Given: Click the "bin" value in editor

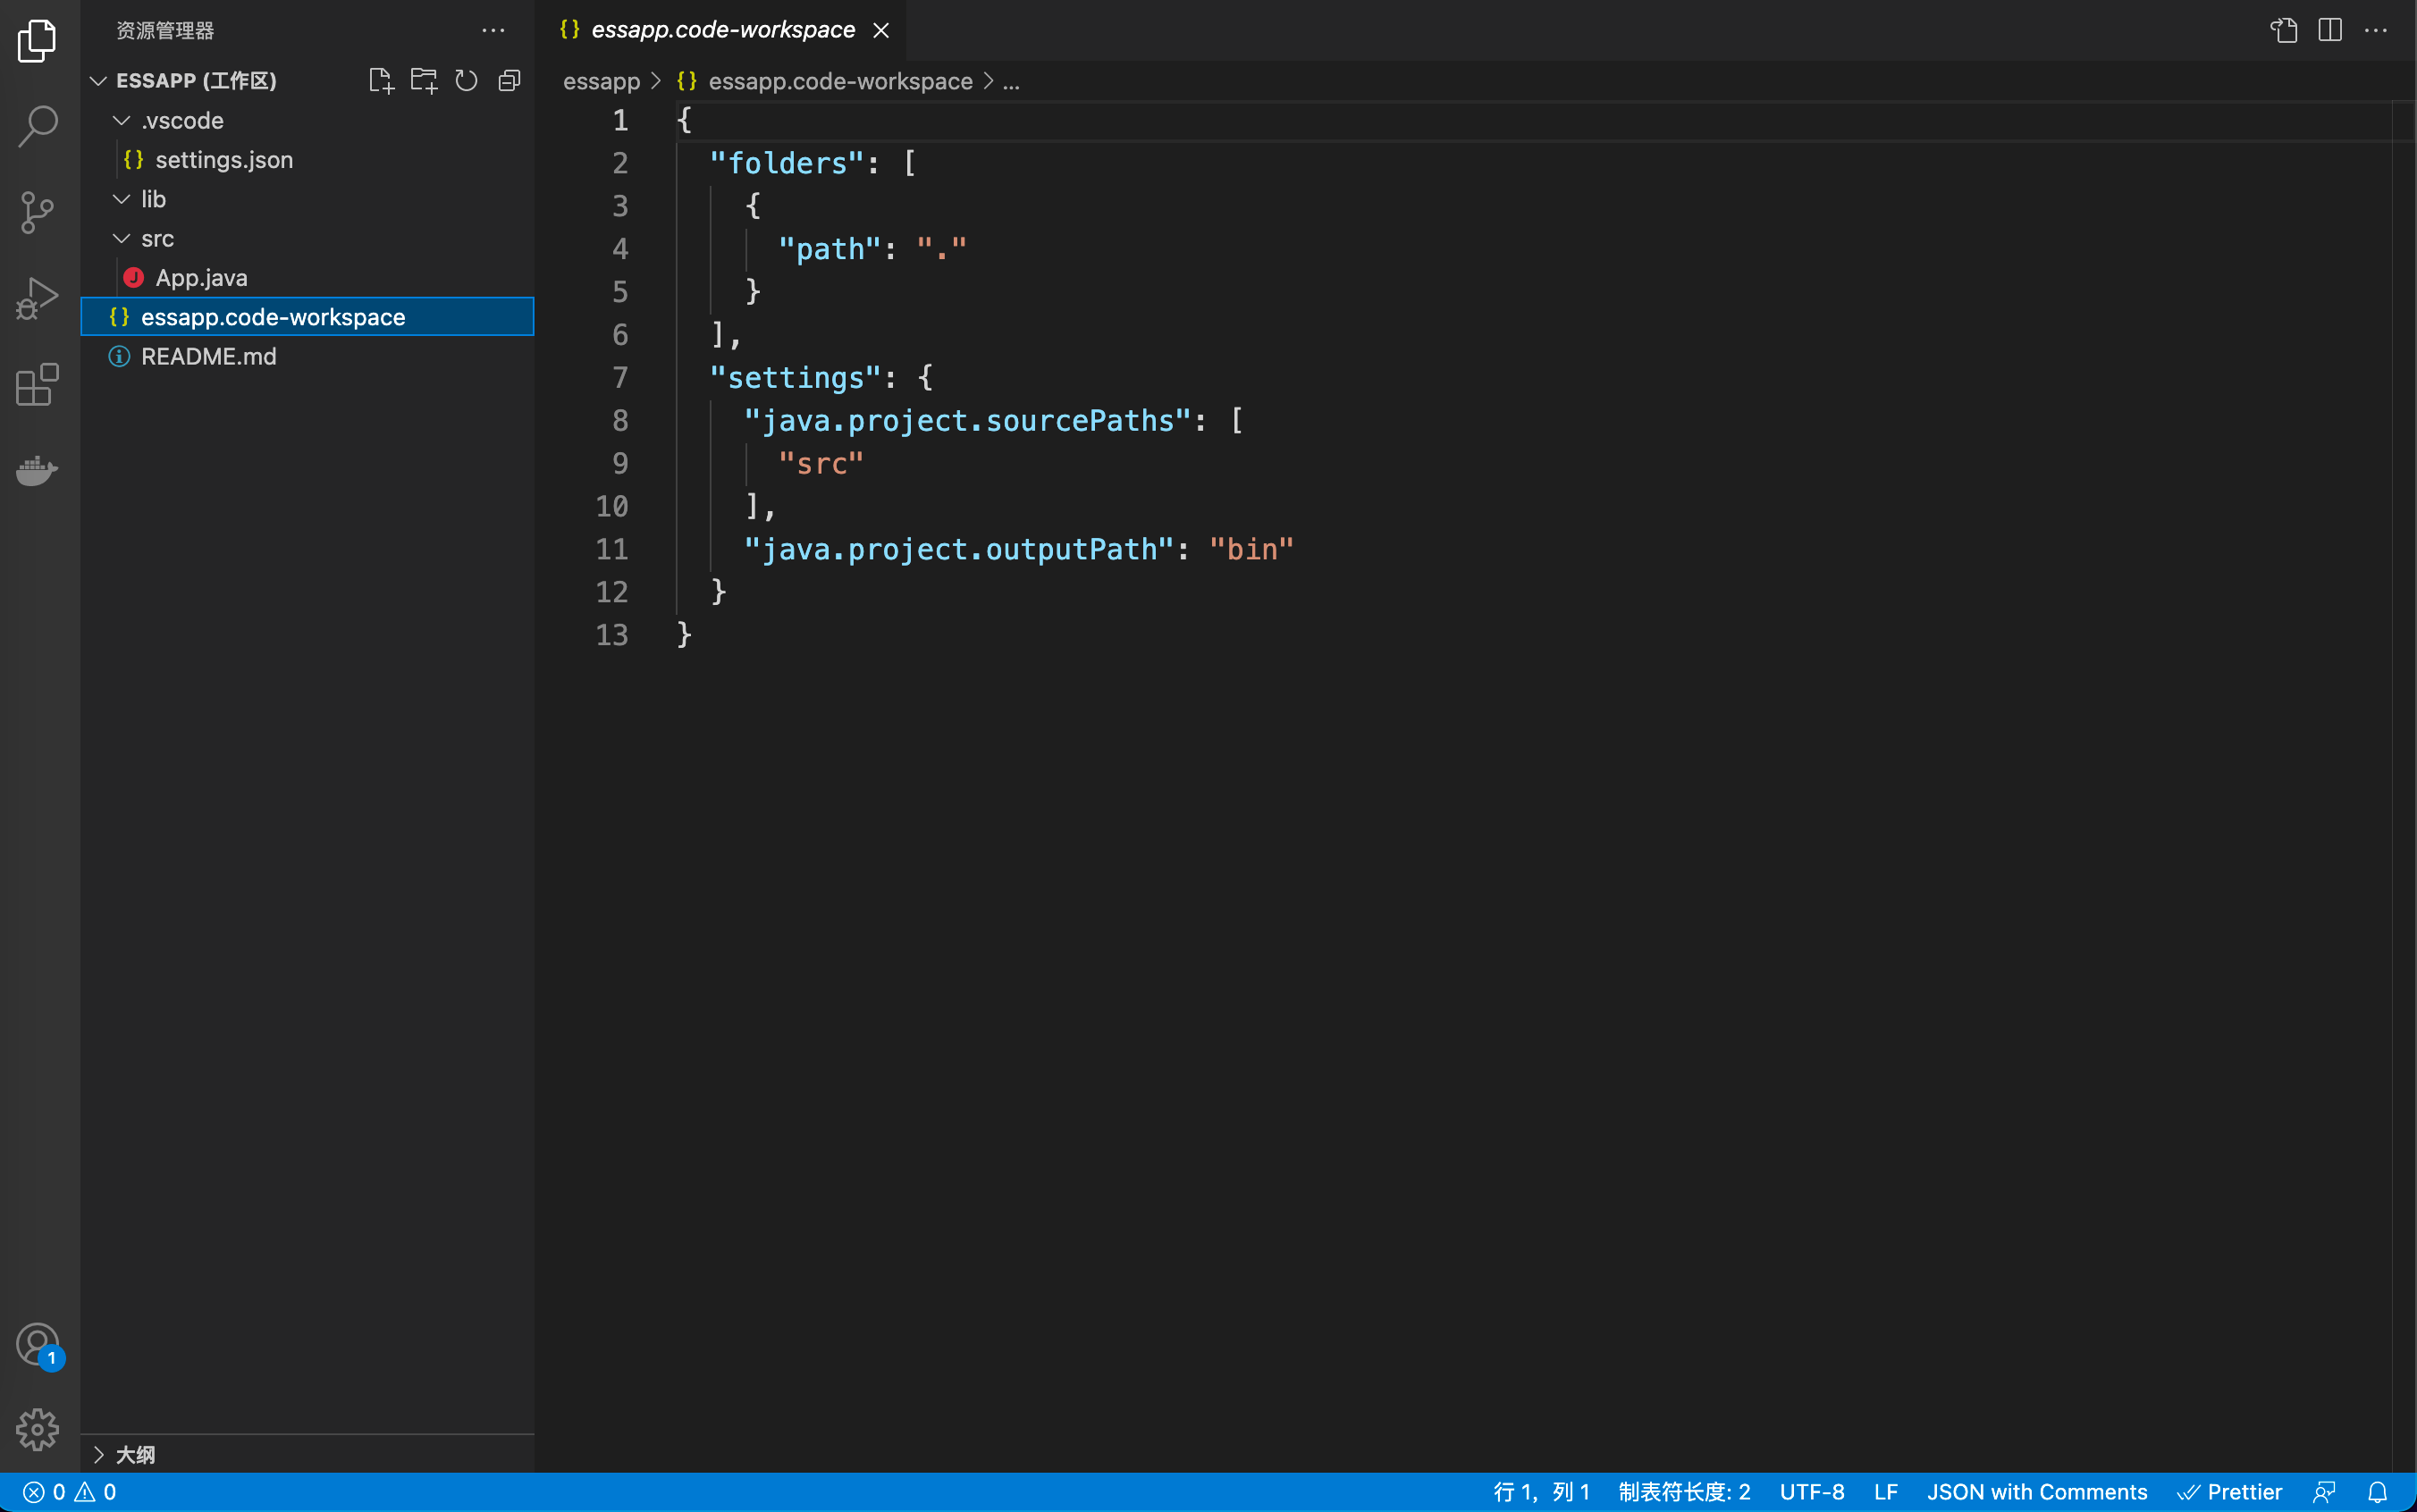Looking at the screenshot, I should click(x=1251, y=549).
